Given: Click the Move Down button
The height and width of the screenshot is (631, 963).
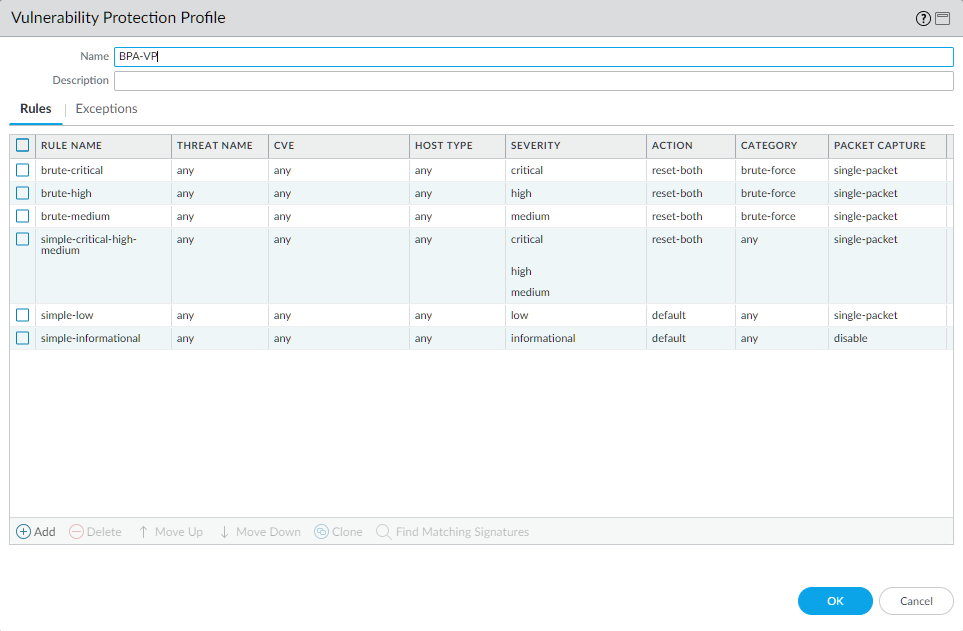Looking at the screenshot, I should point(260,531).
